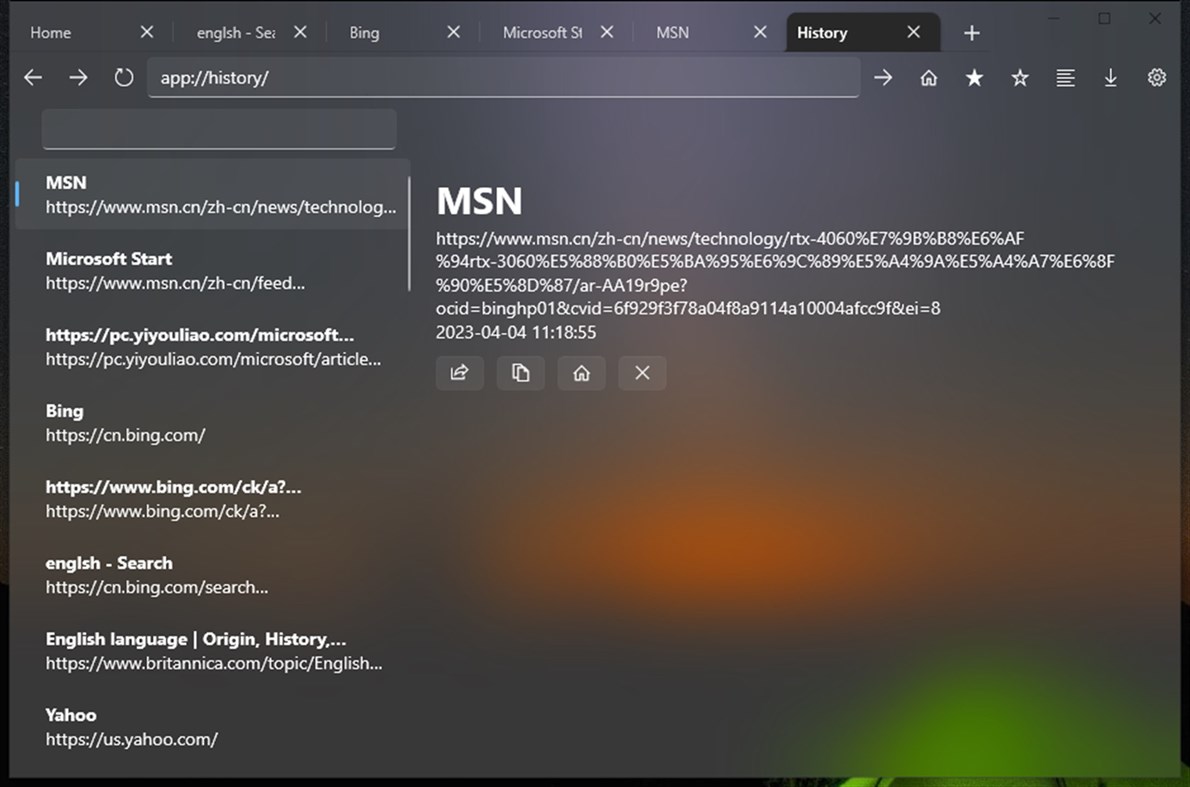This screenshot has width=1190, height=787.
Task: Click the history search box
Action: click(219, 129)
